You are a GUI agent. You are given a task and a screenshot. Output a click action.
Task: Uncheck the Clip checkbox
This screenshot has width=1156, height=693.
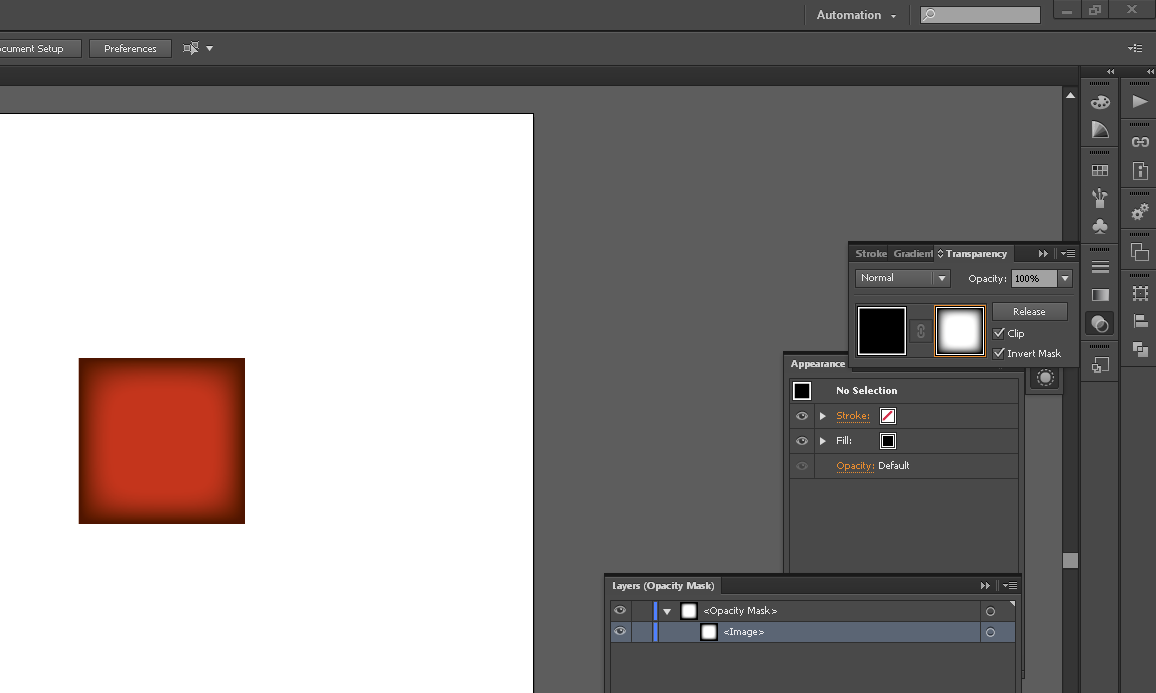click(999, 333)
